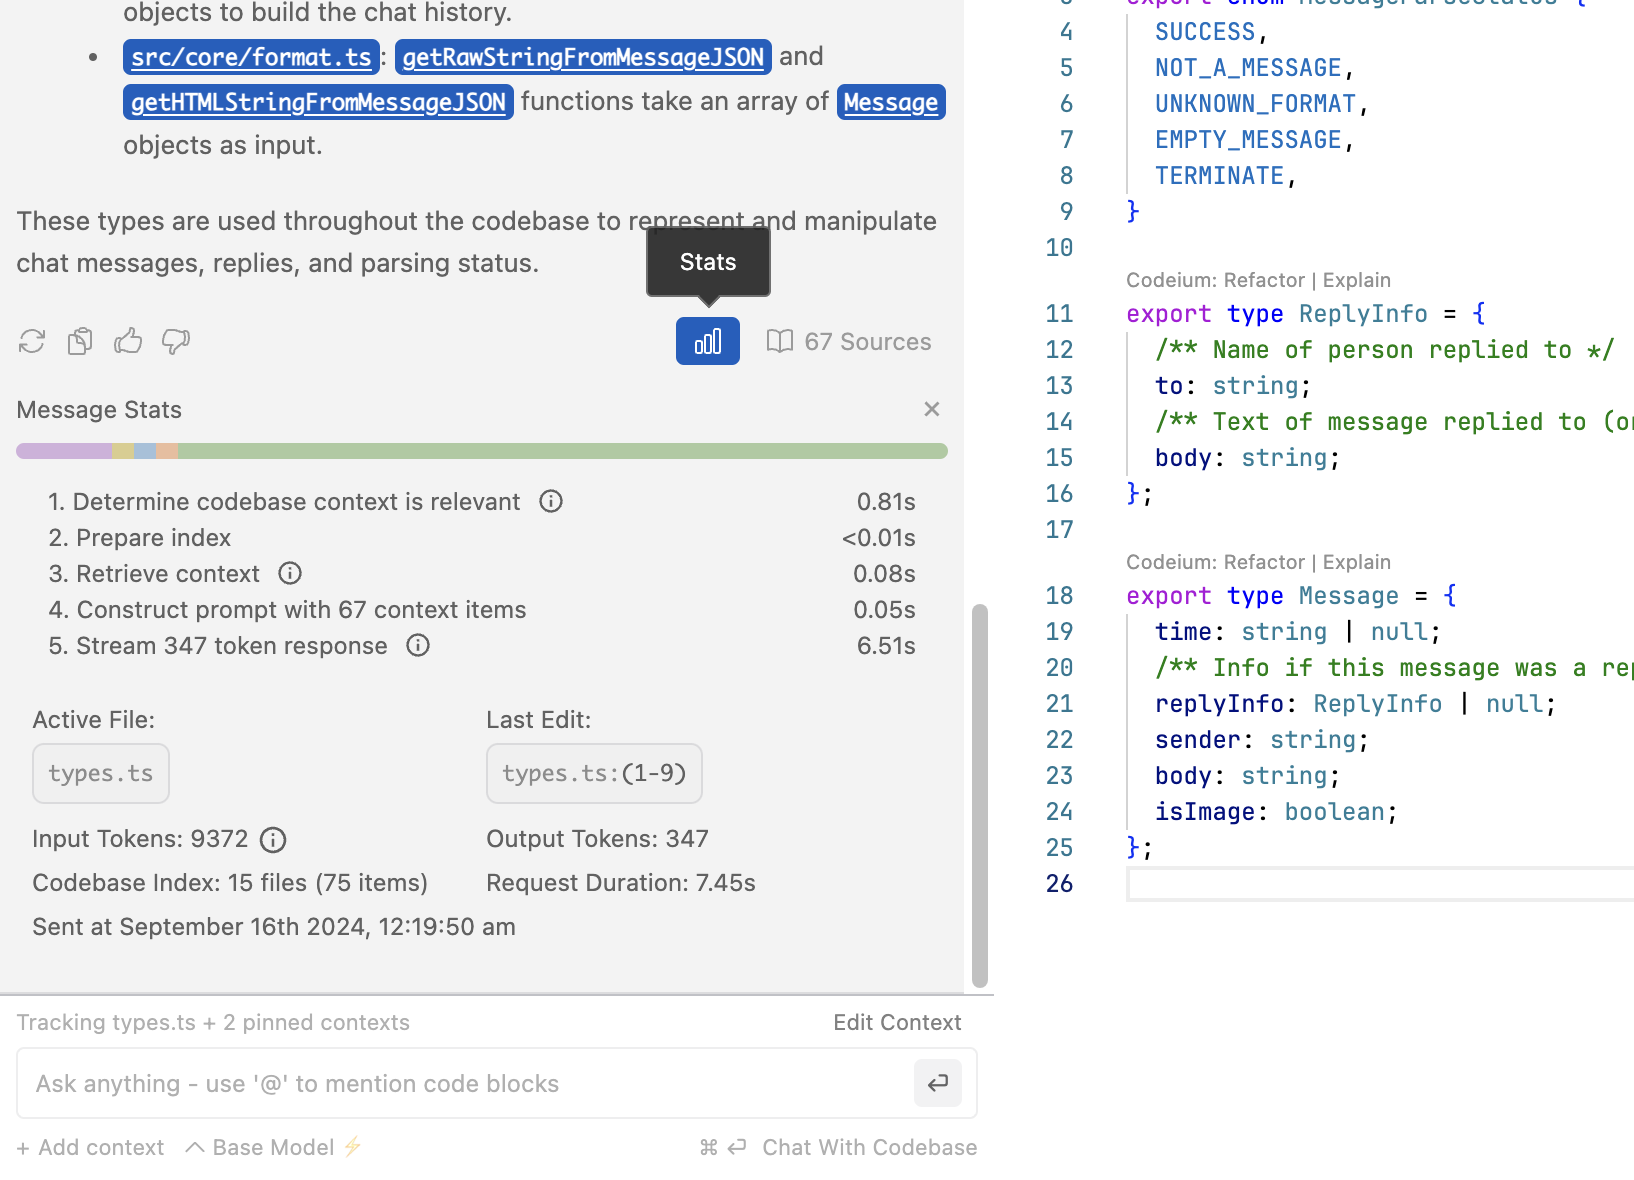The image size is (1634, 1180).
Task: Expand the Base Model selector
Action: 273,1147
